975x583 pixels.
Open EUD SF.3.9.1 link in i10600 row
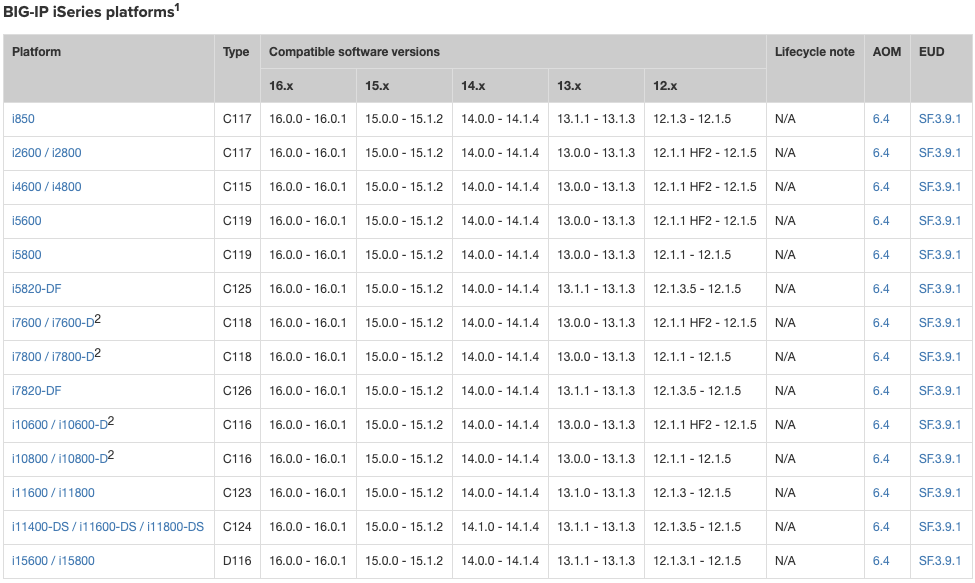coord(940,425)
